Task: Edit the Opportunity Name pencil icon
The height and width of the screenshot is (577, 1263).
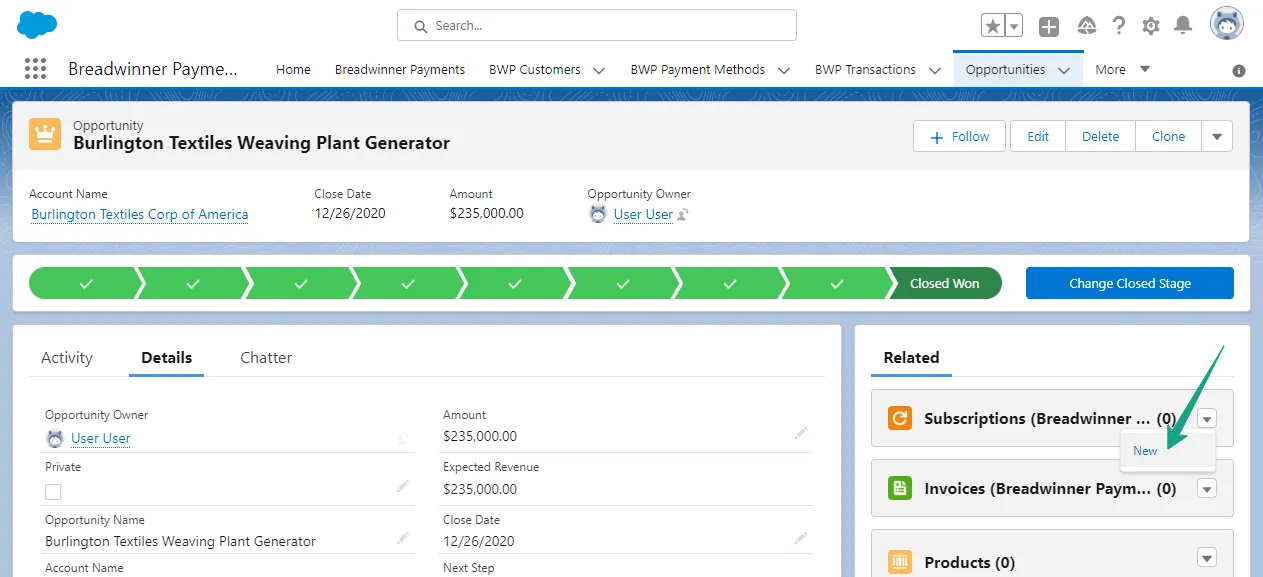Action: [x=403, y=538]
